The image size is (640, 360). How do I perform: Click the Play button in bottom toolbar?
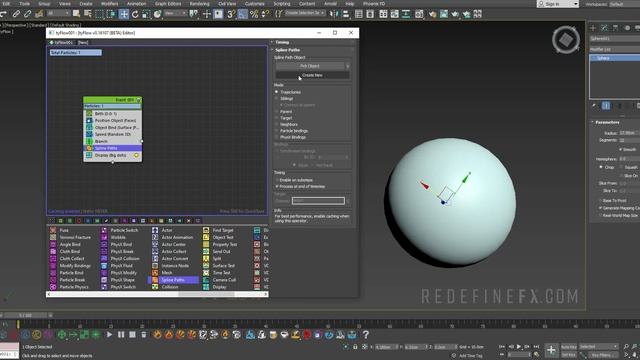[109, 335]
